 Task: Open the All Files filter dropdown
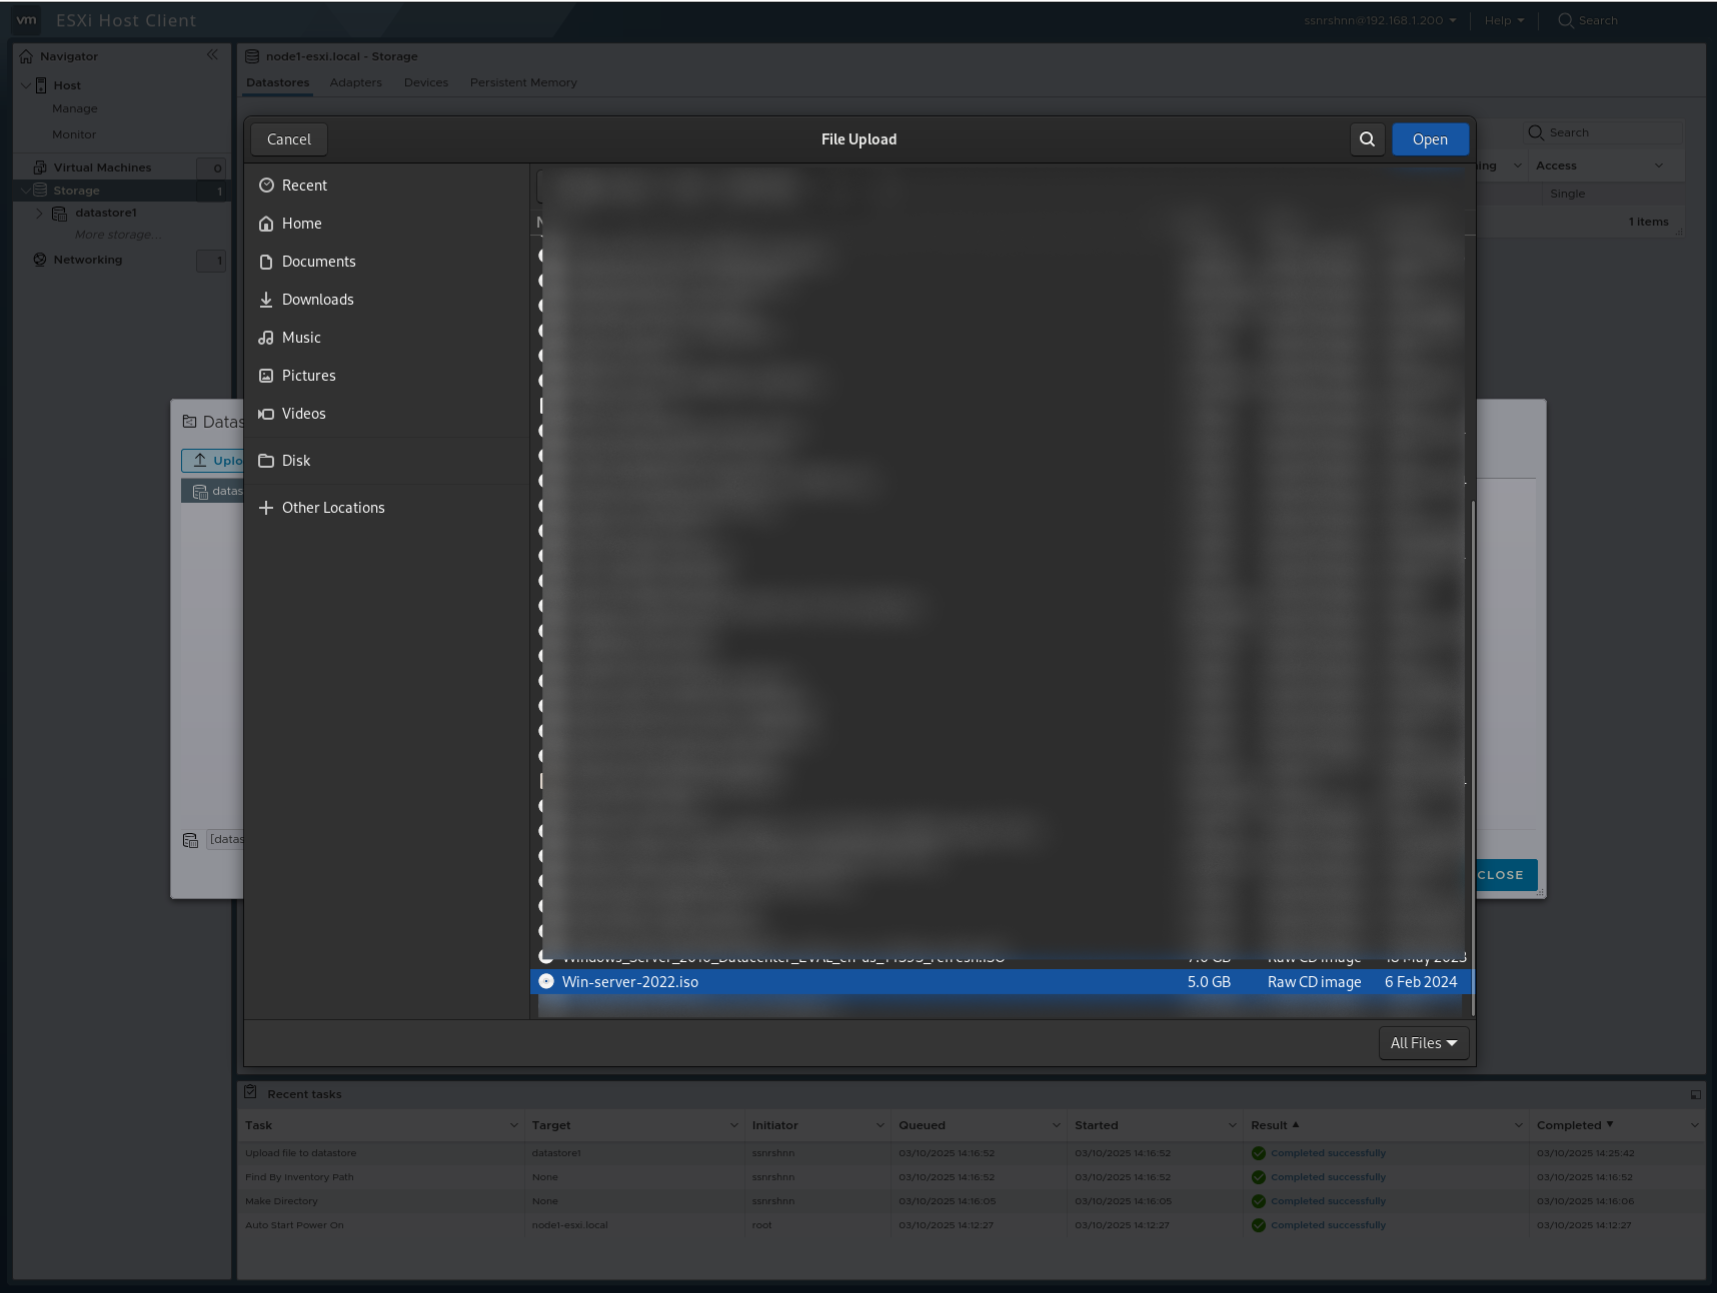pyautogui.click(x=1423, y=1042)
